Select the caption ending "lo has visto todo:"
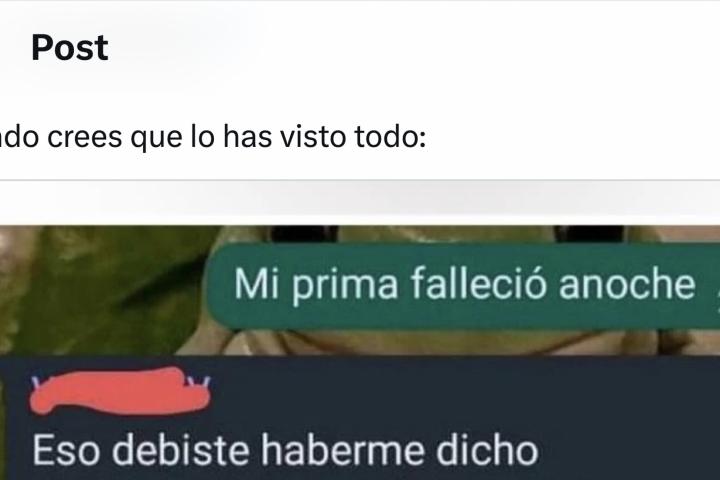This screenshot has height=480, width=720. point(213,137)
